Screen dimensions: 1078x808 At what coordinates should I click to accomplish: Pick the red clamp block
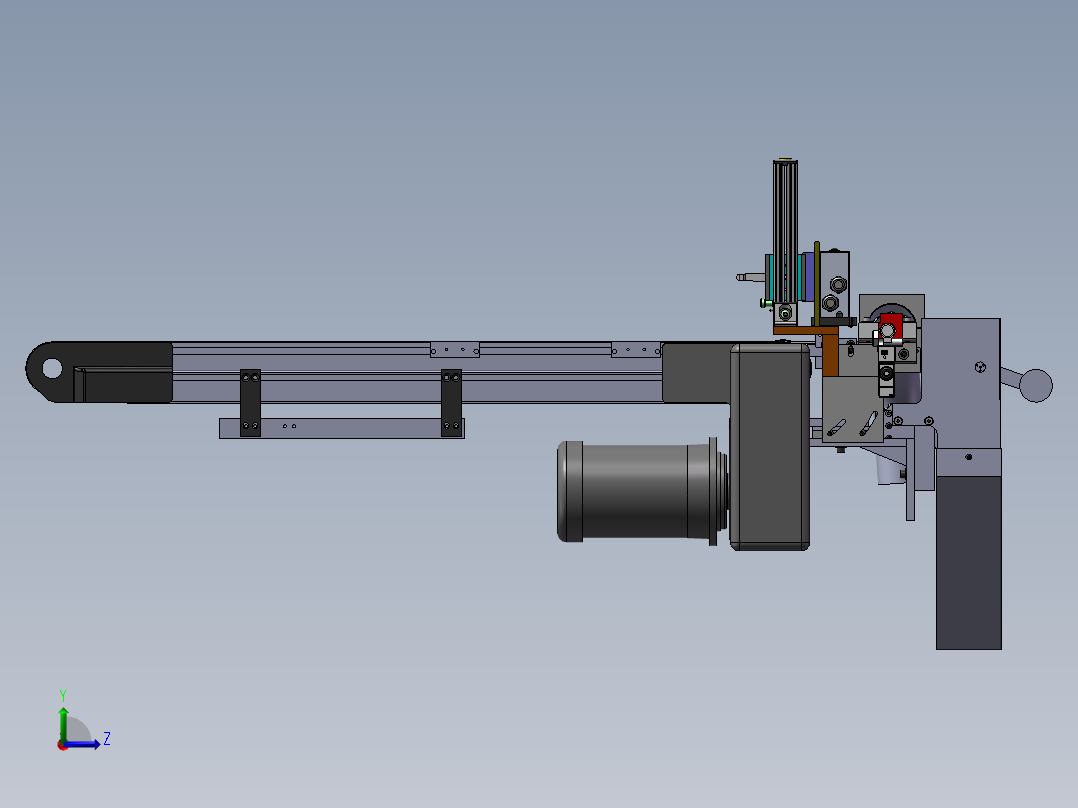point(892,325)
